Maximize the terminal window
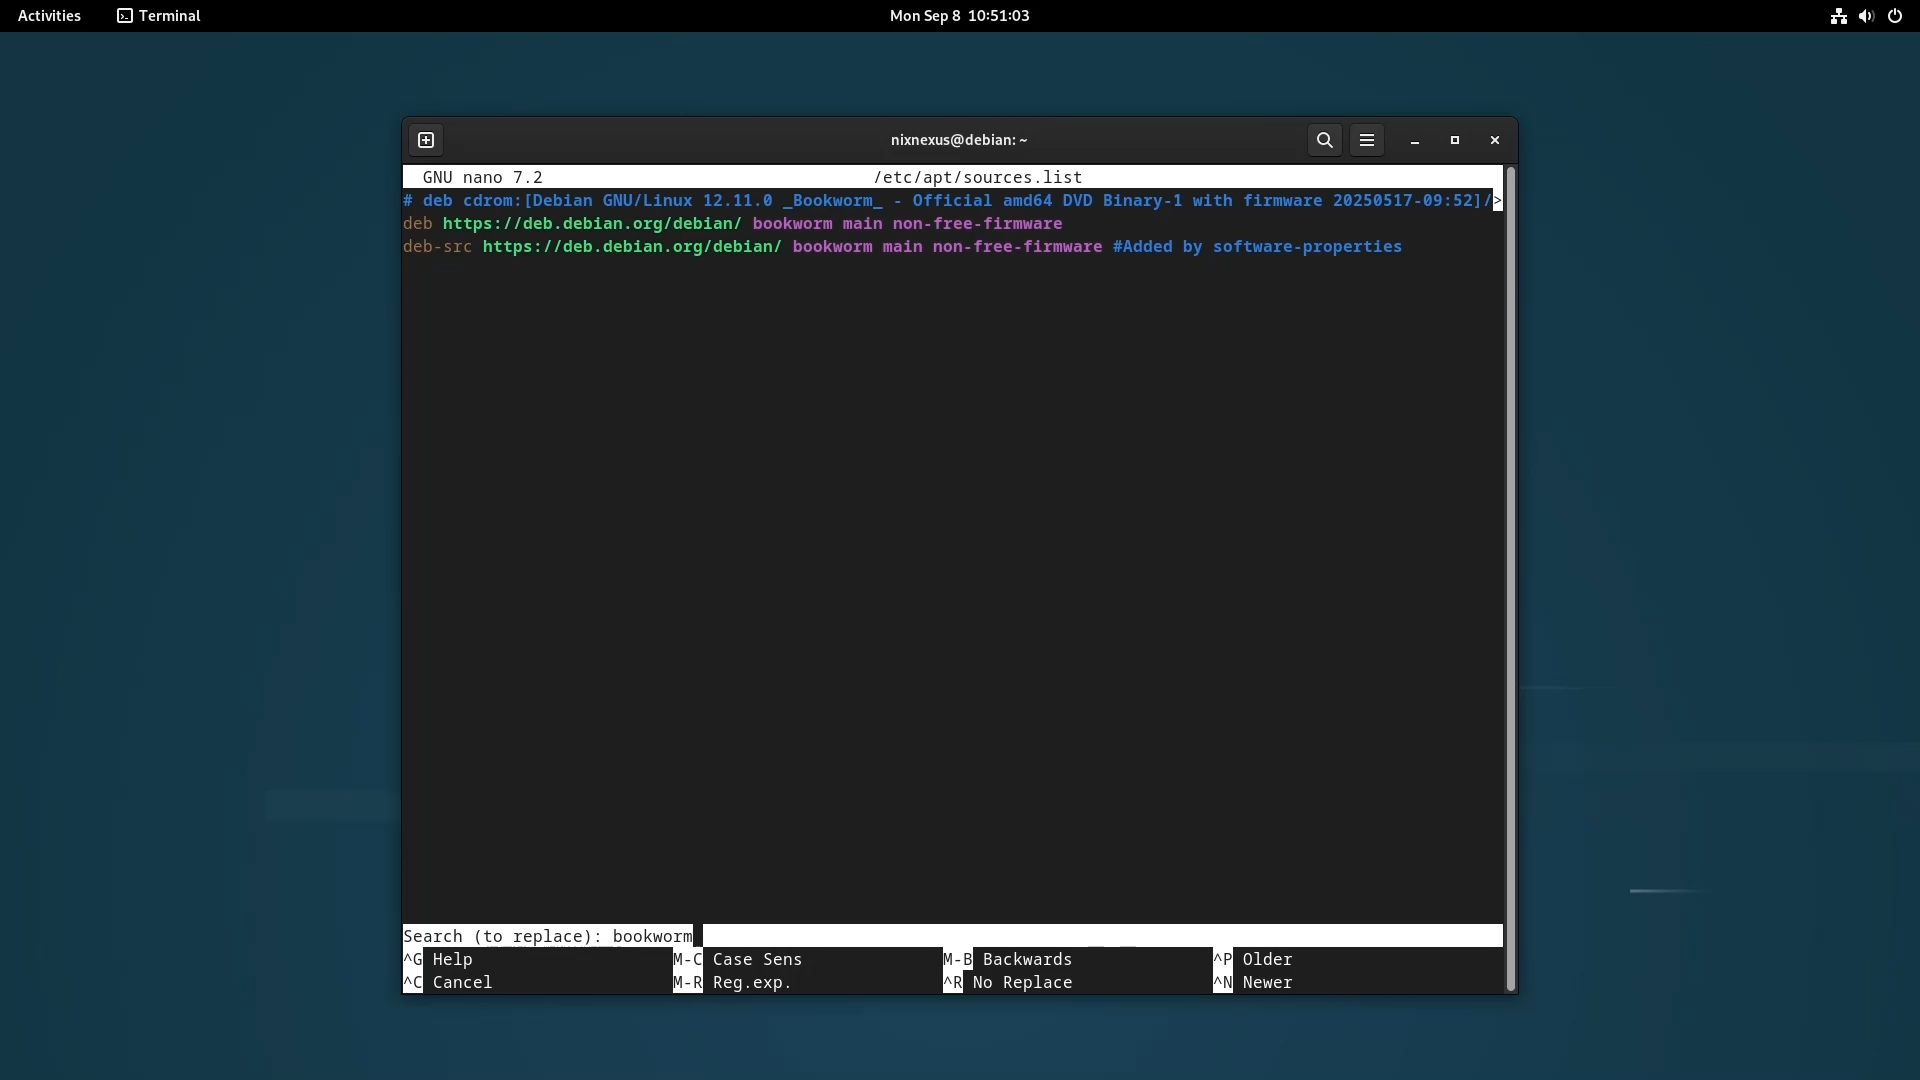The height and width of the screenshot is (1080, 1920). 1455,140
